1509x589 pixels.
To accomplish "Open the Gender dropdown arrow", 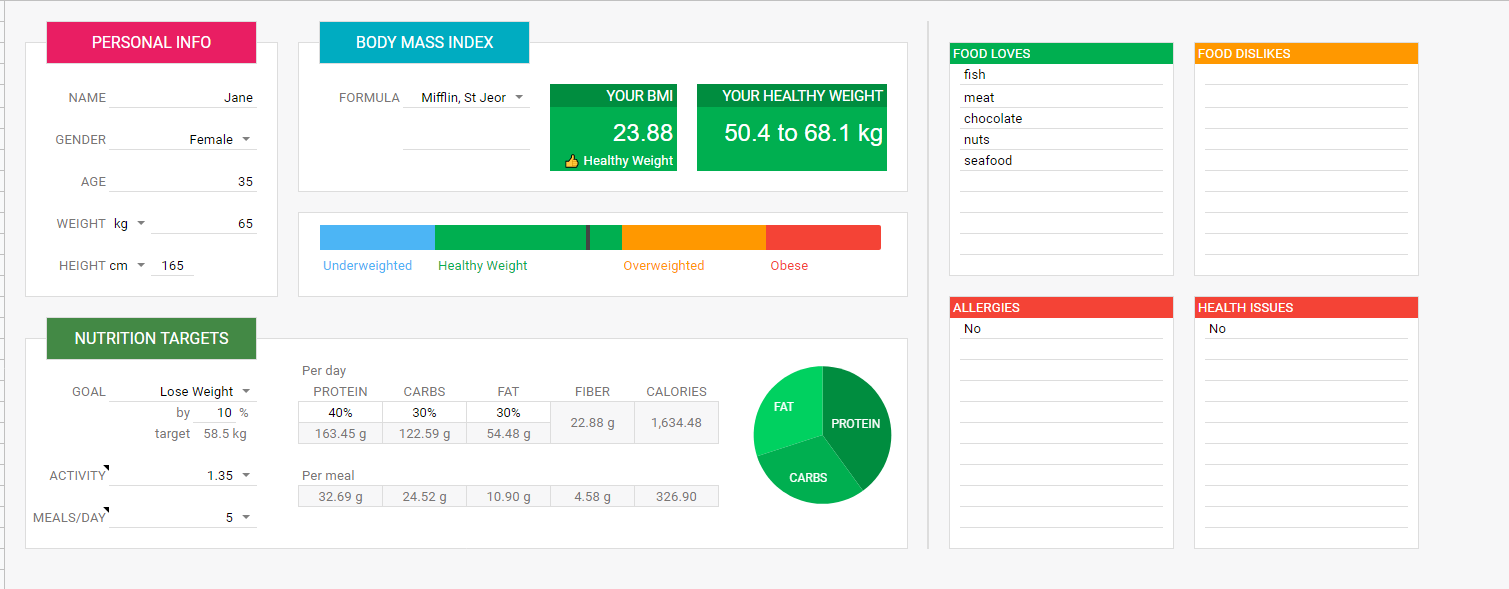I will click(246, 140).
